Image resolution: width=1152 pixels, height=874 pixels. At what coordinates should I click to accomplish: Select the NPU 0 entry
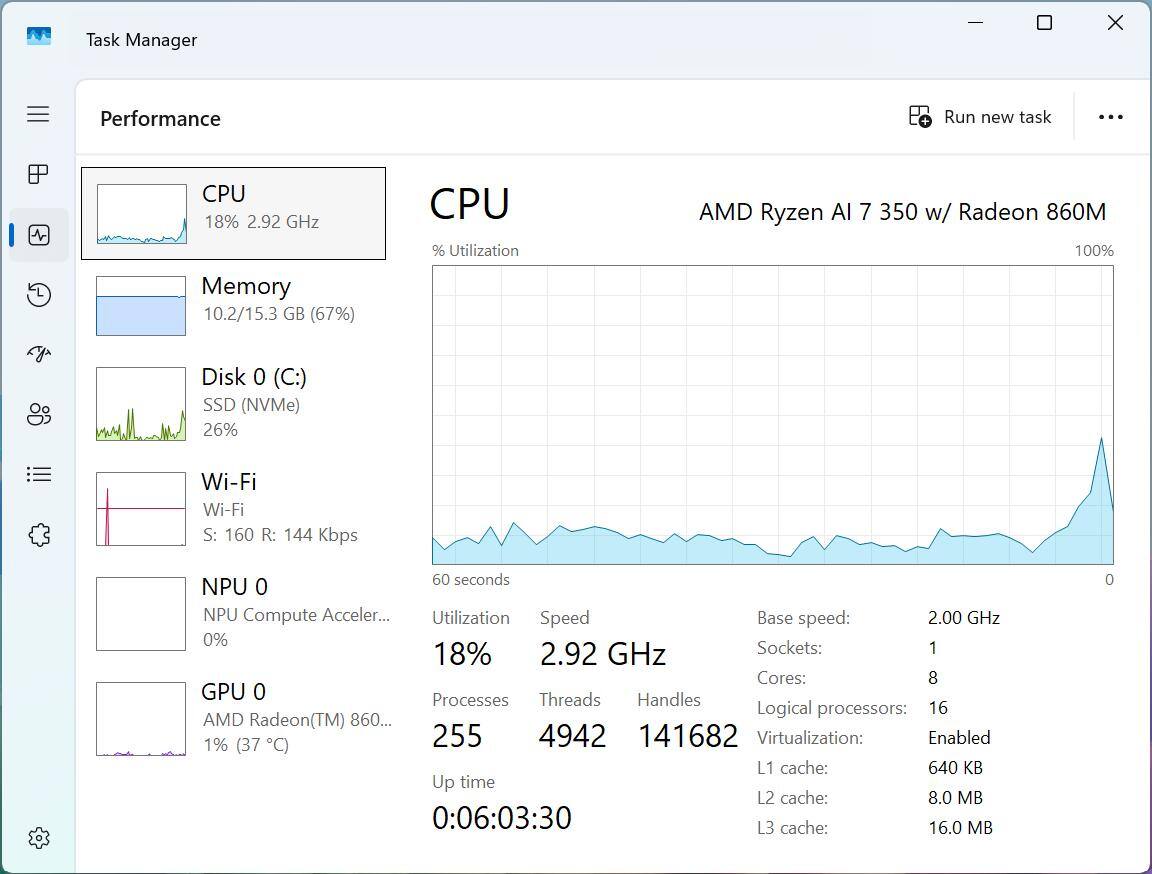coord(235,612)
